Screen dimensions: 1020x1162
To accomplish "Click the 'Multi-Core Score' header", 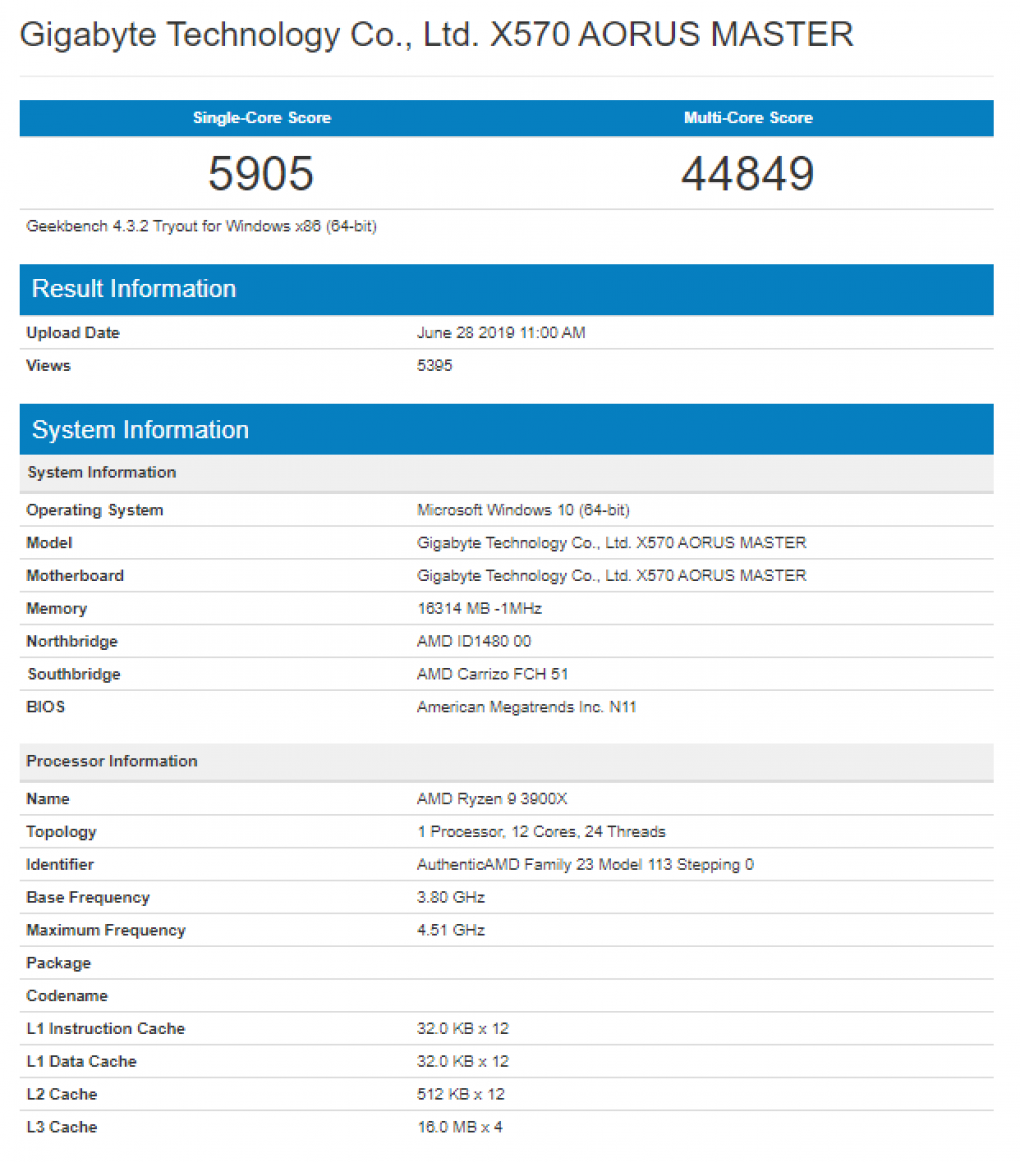I will coord(748,118).
